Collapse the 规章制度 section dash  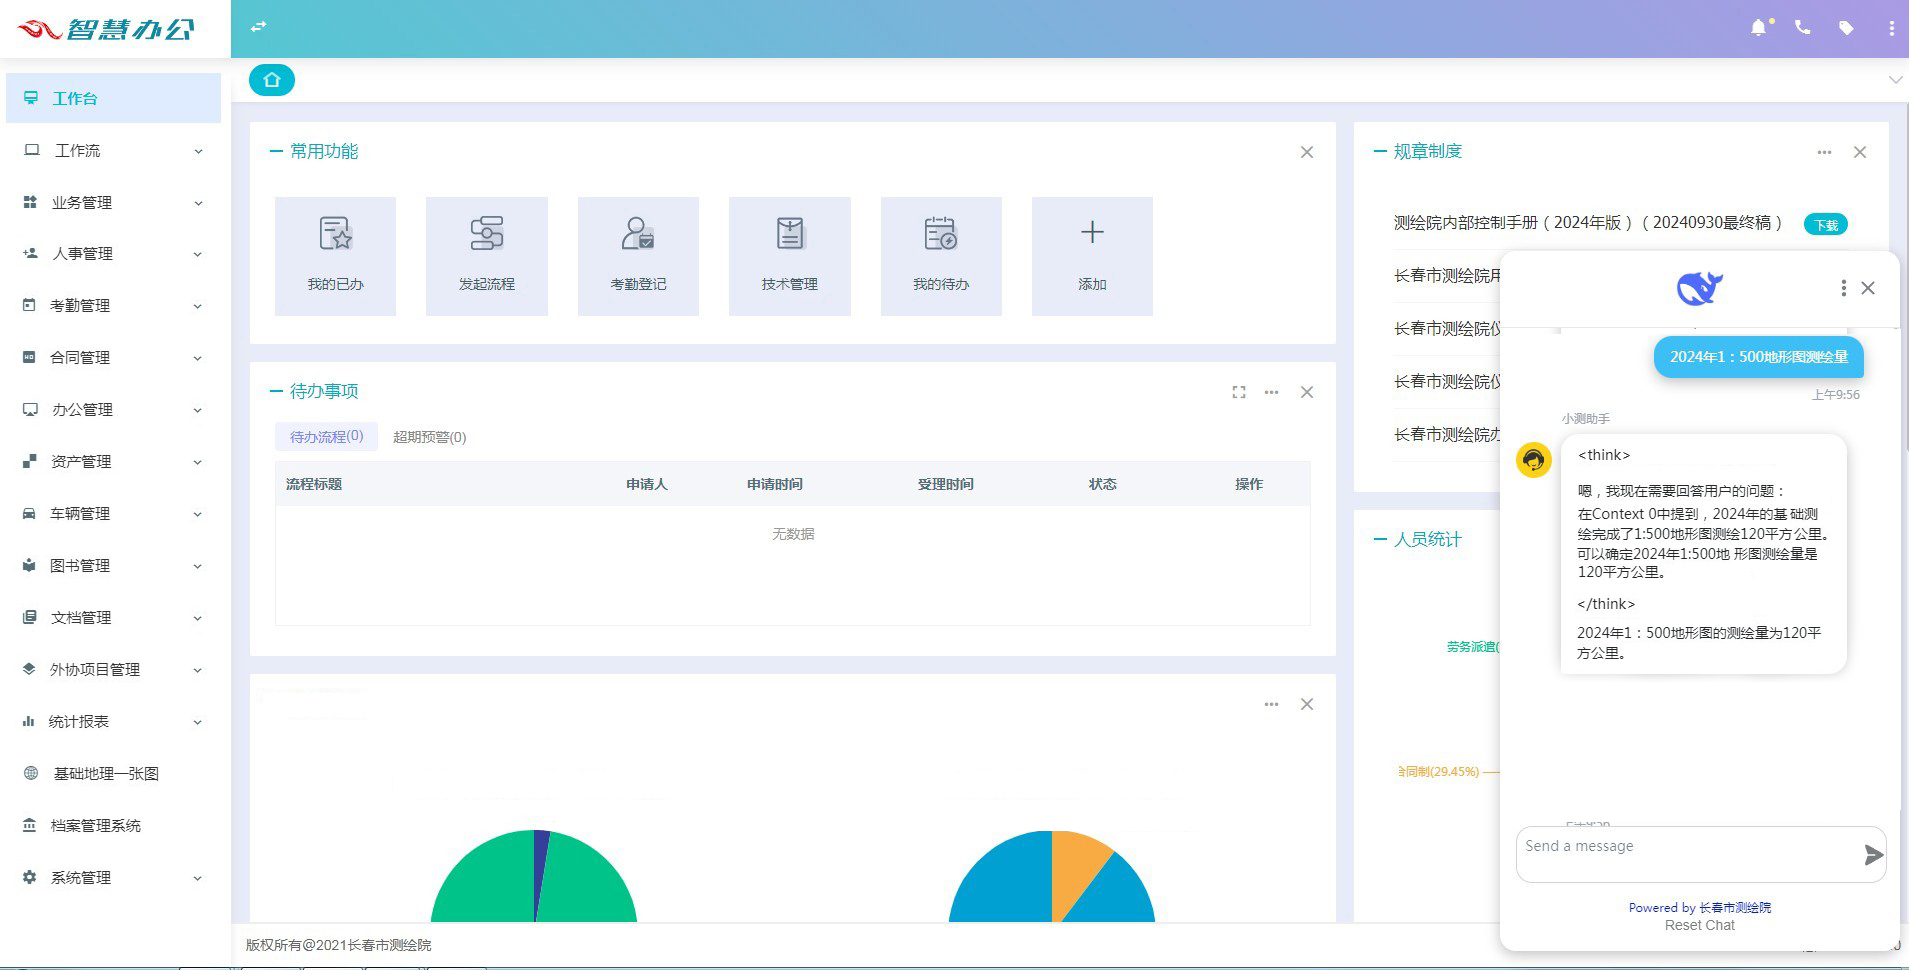[1380, 151]
